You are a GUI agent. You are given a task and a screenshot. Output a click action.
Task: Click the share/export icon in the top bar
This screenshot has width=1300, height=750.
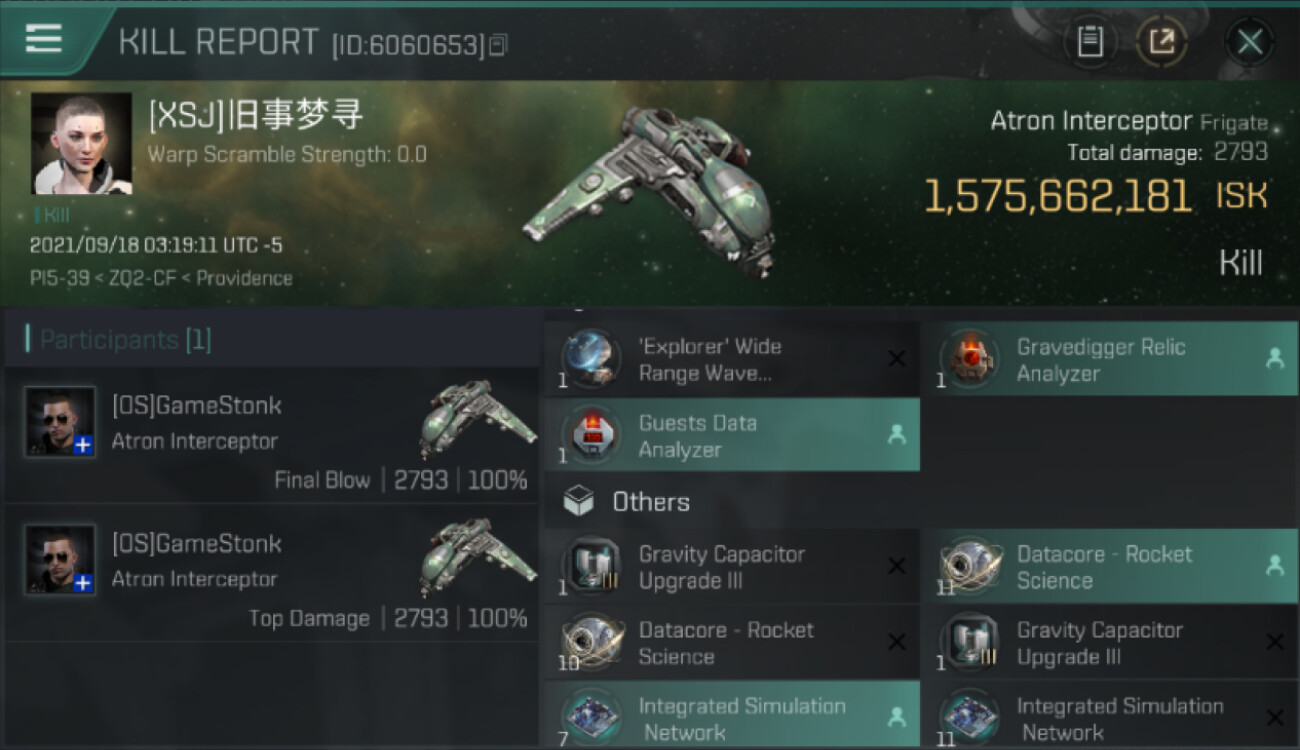1162,42
